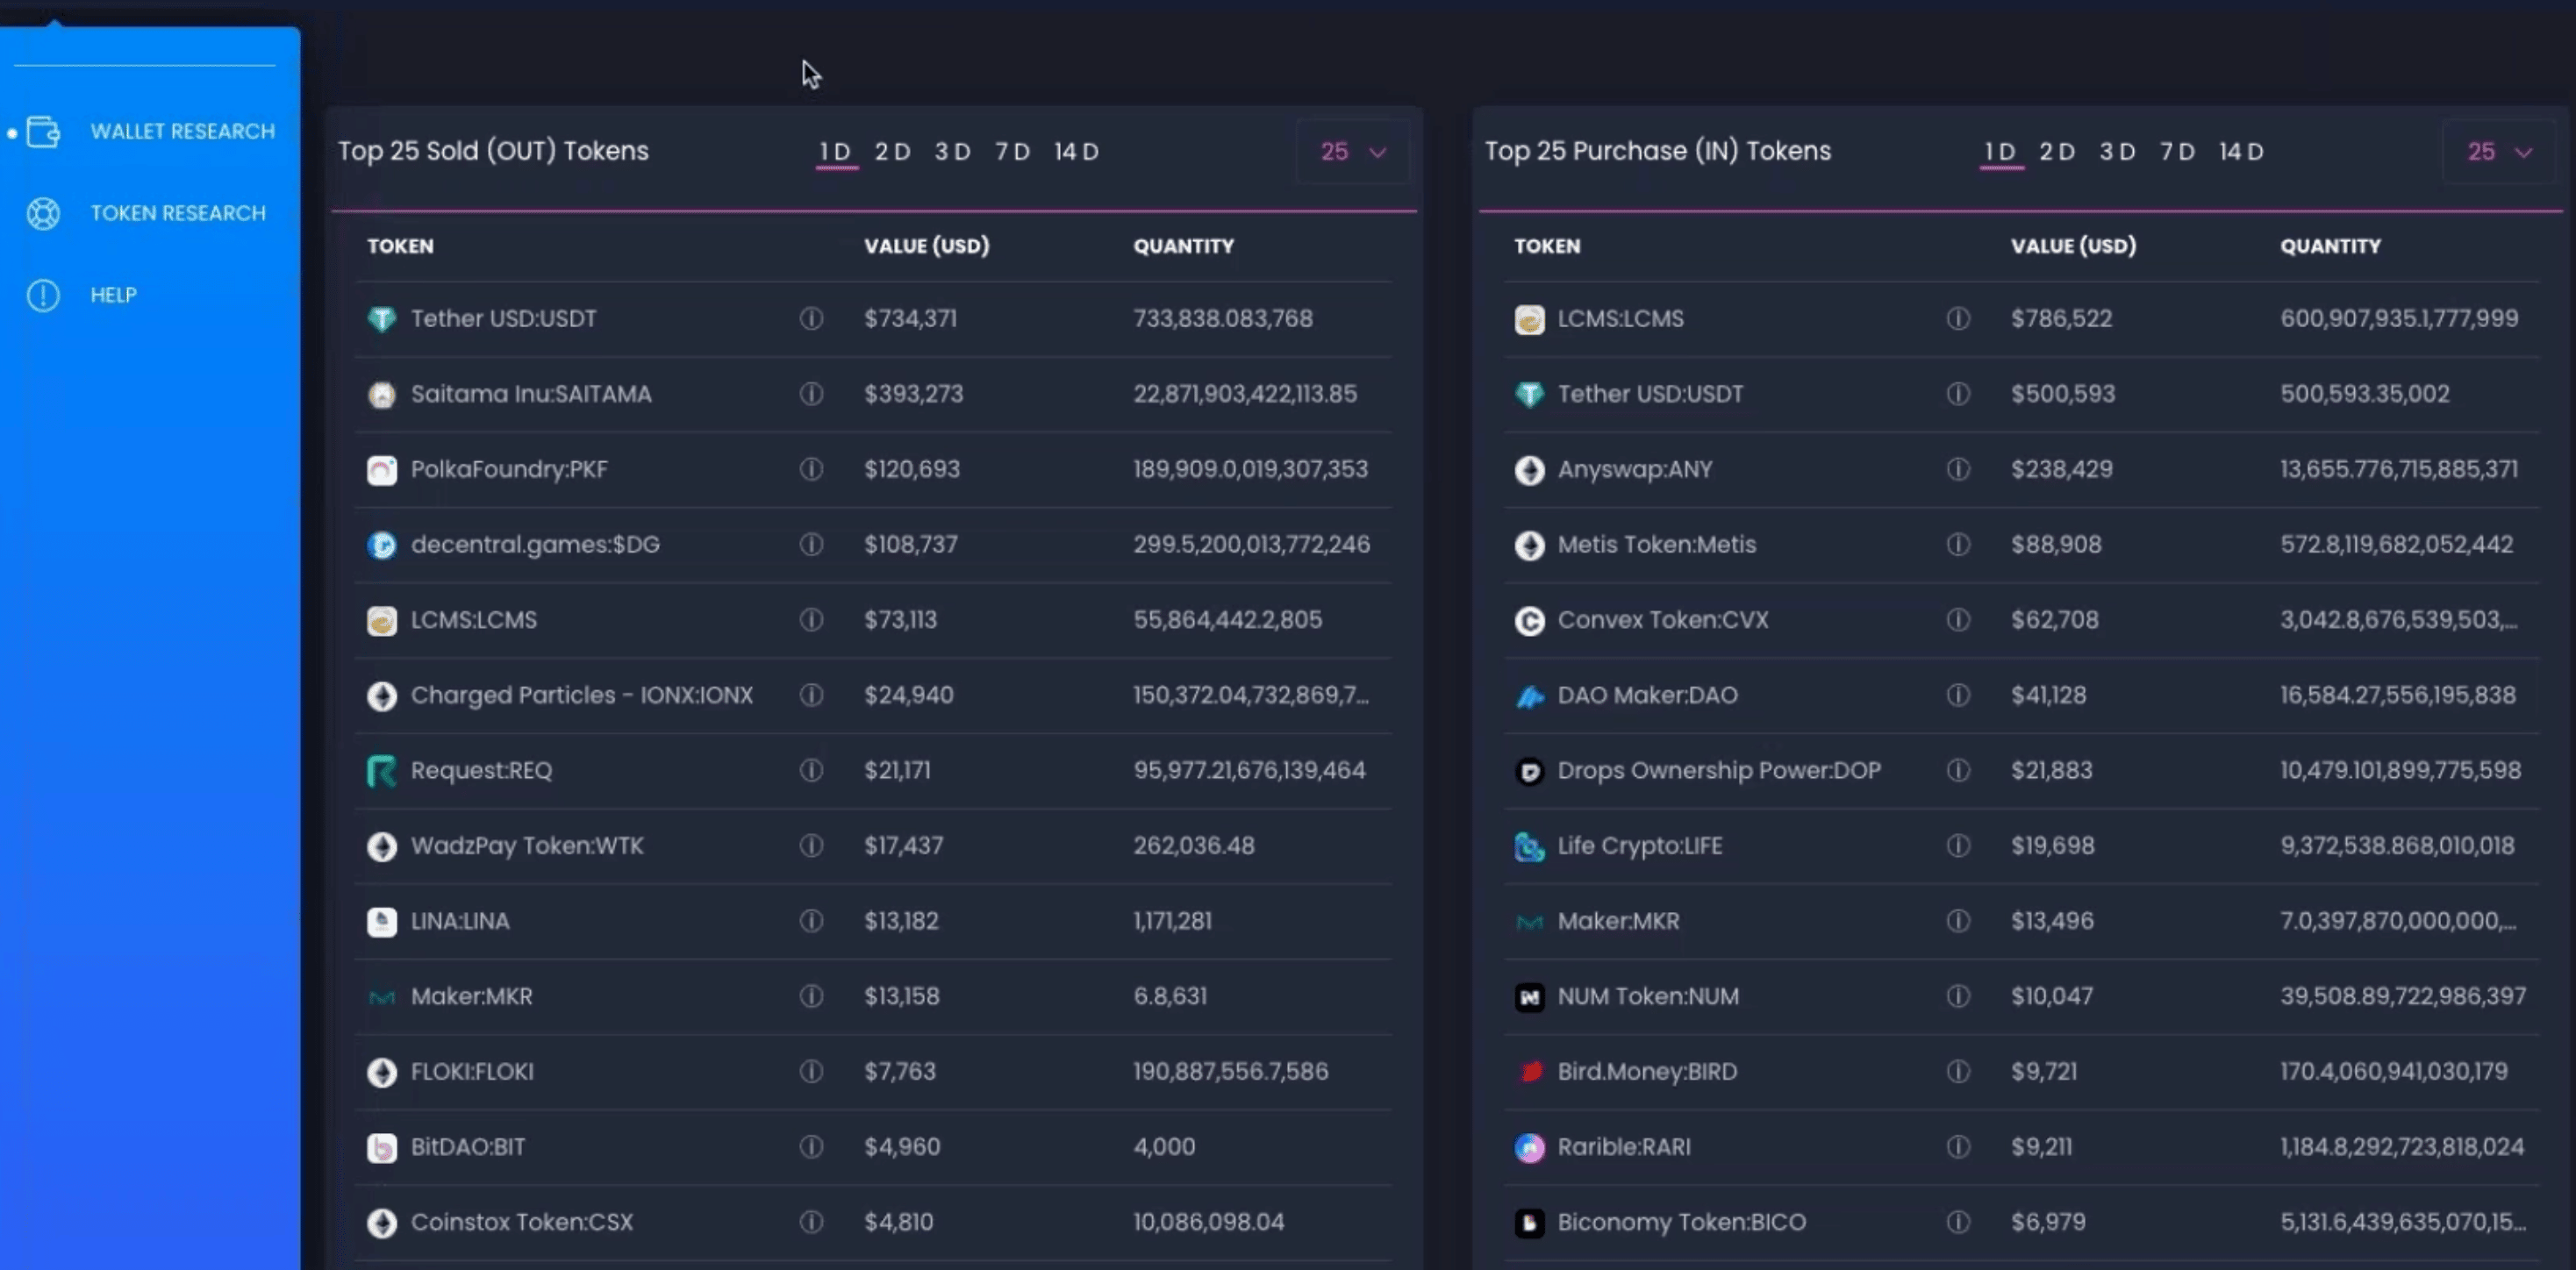
Task: Click the DAO Maker token logo
Action: [1529, 696]
